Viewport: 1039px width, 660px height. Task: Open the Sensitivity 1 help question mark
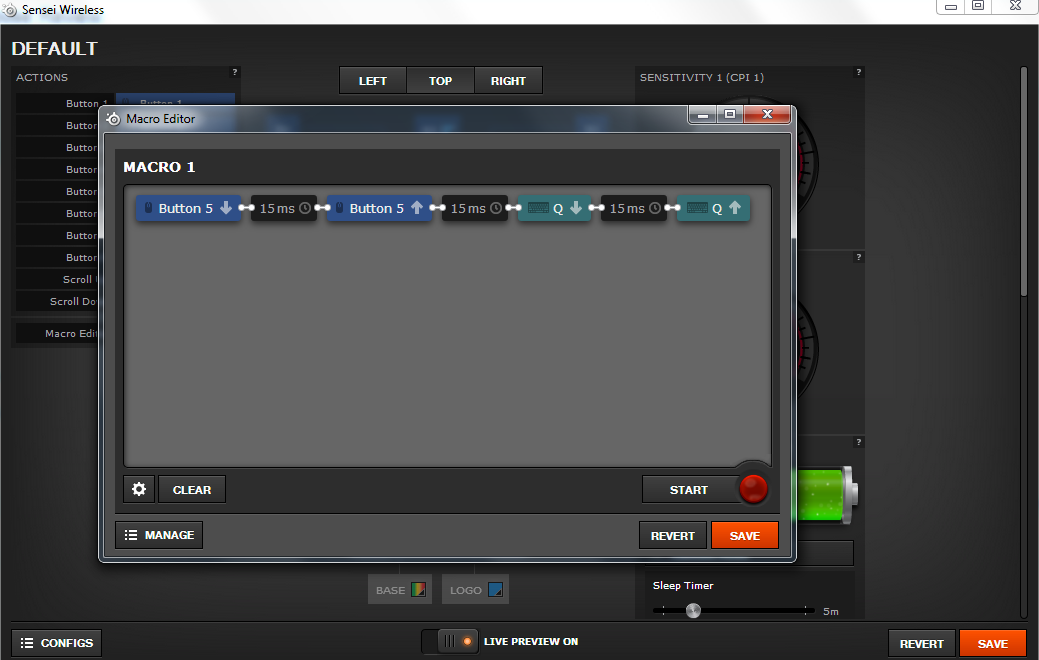(859, 72)
